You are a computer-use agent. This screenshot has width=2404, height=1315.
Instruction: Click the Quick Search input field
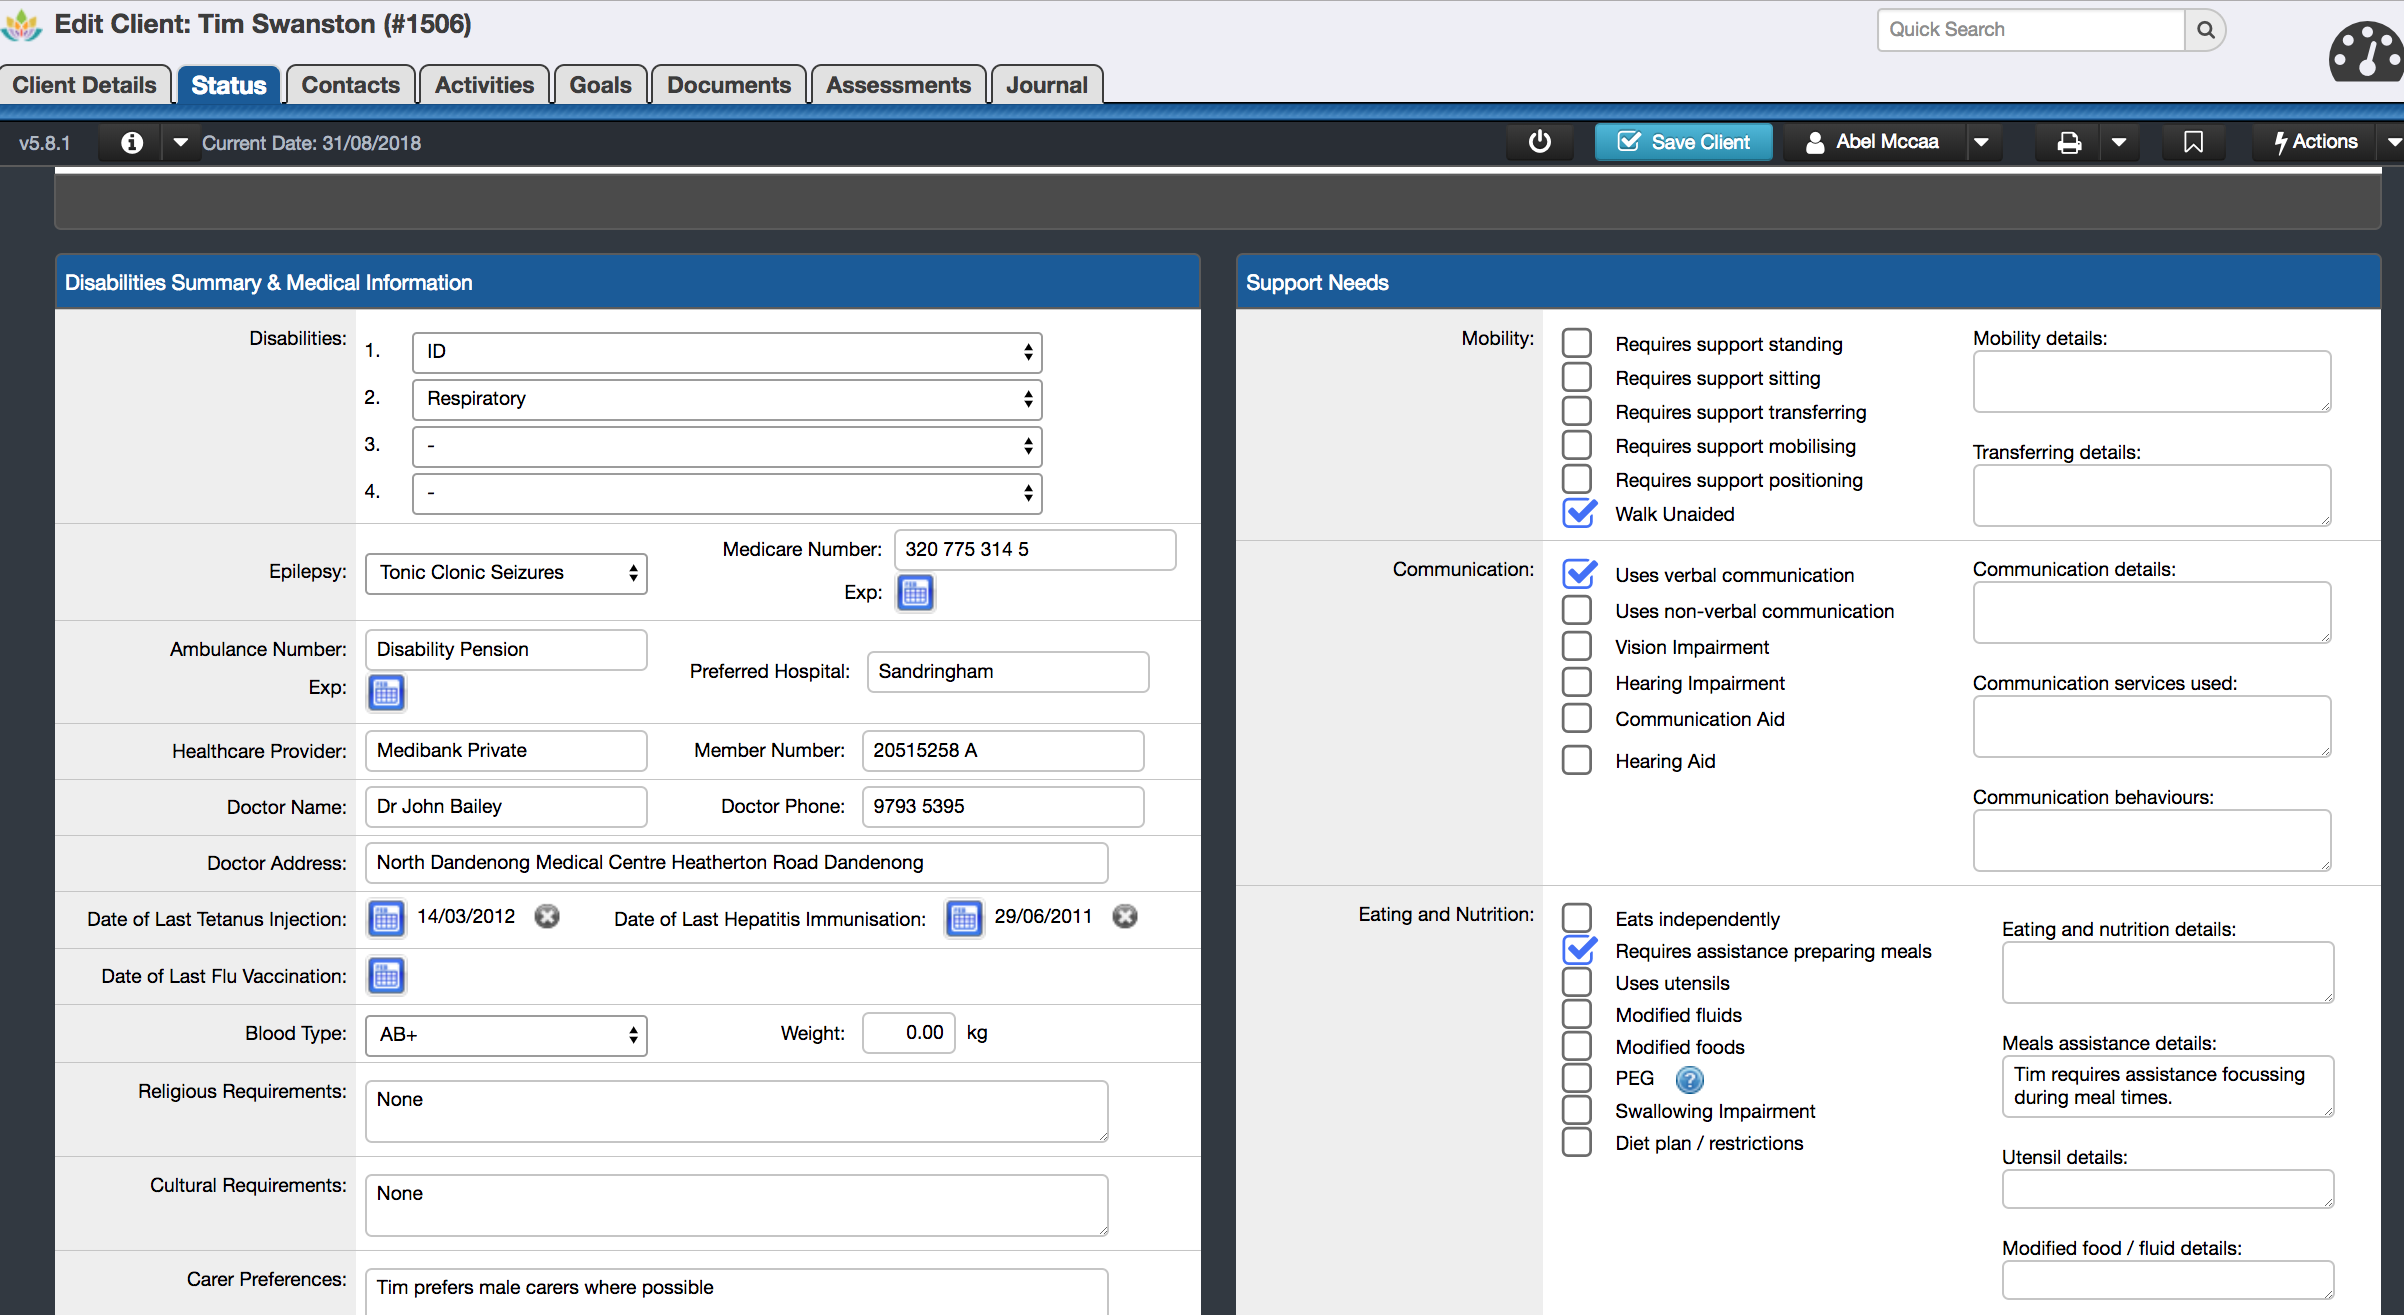(x=2031, y=30)
